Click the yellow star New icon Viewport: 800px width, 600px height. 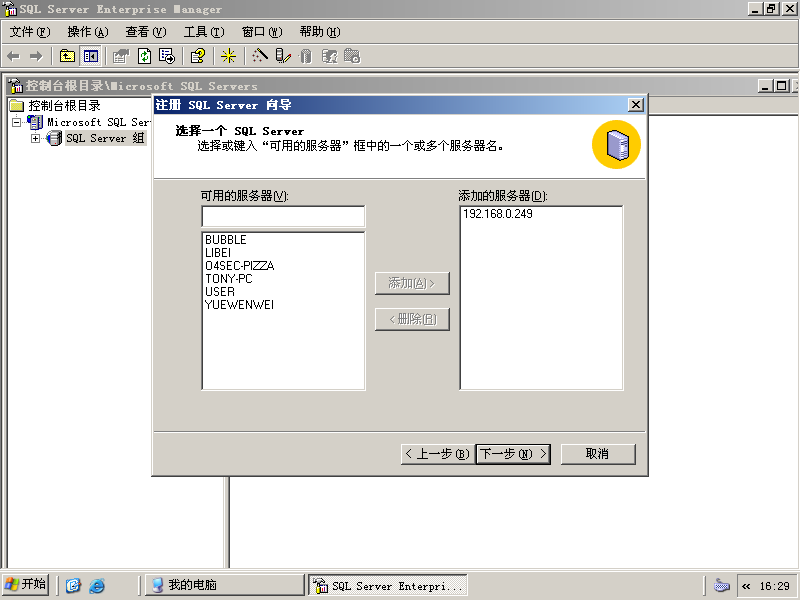click(x=228, y=56)
